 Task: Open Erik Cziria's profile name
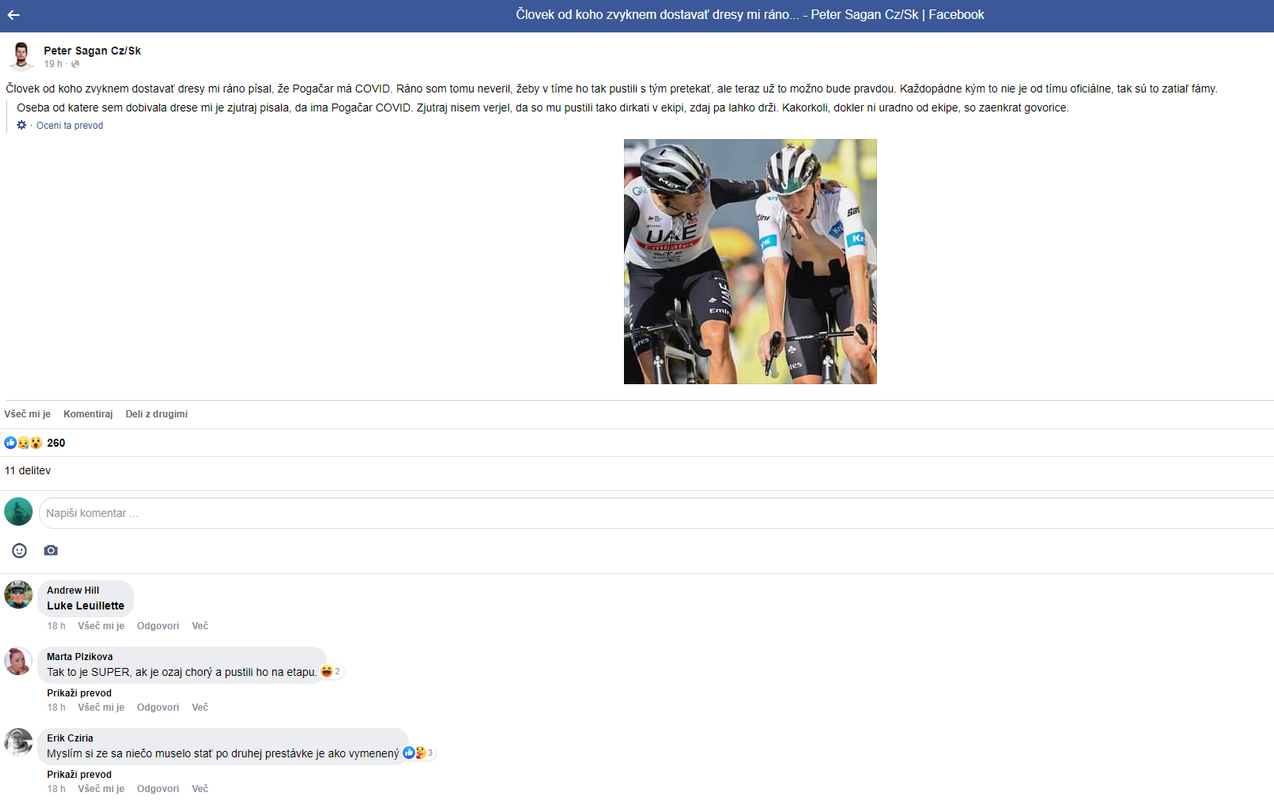70,738
